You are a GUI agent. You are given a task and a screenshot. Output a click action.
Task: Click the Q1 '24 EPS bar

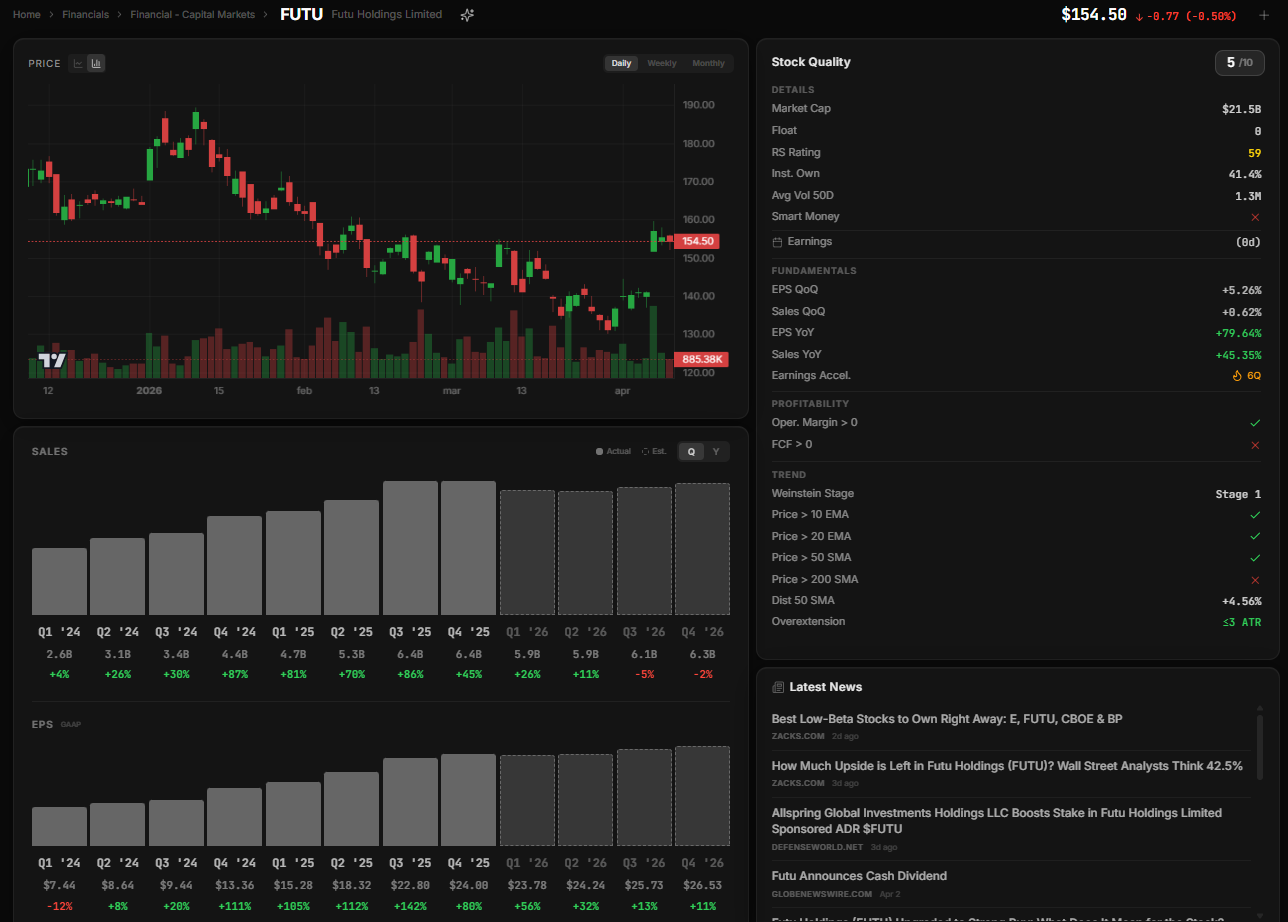pyautogui.click(x=59, y=826)
